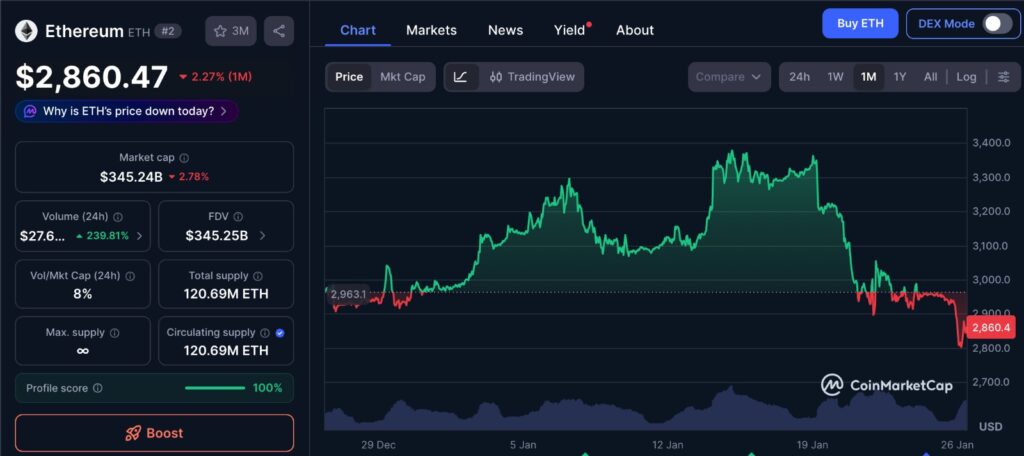
Task: Click Vol/Mkt Cap (24h) info icon
Action: click(130, 276)
